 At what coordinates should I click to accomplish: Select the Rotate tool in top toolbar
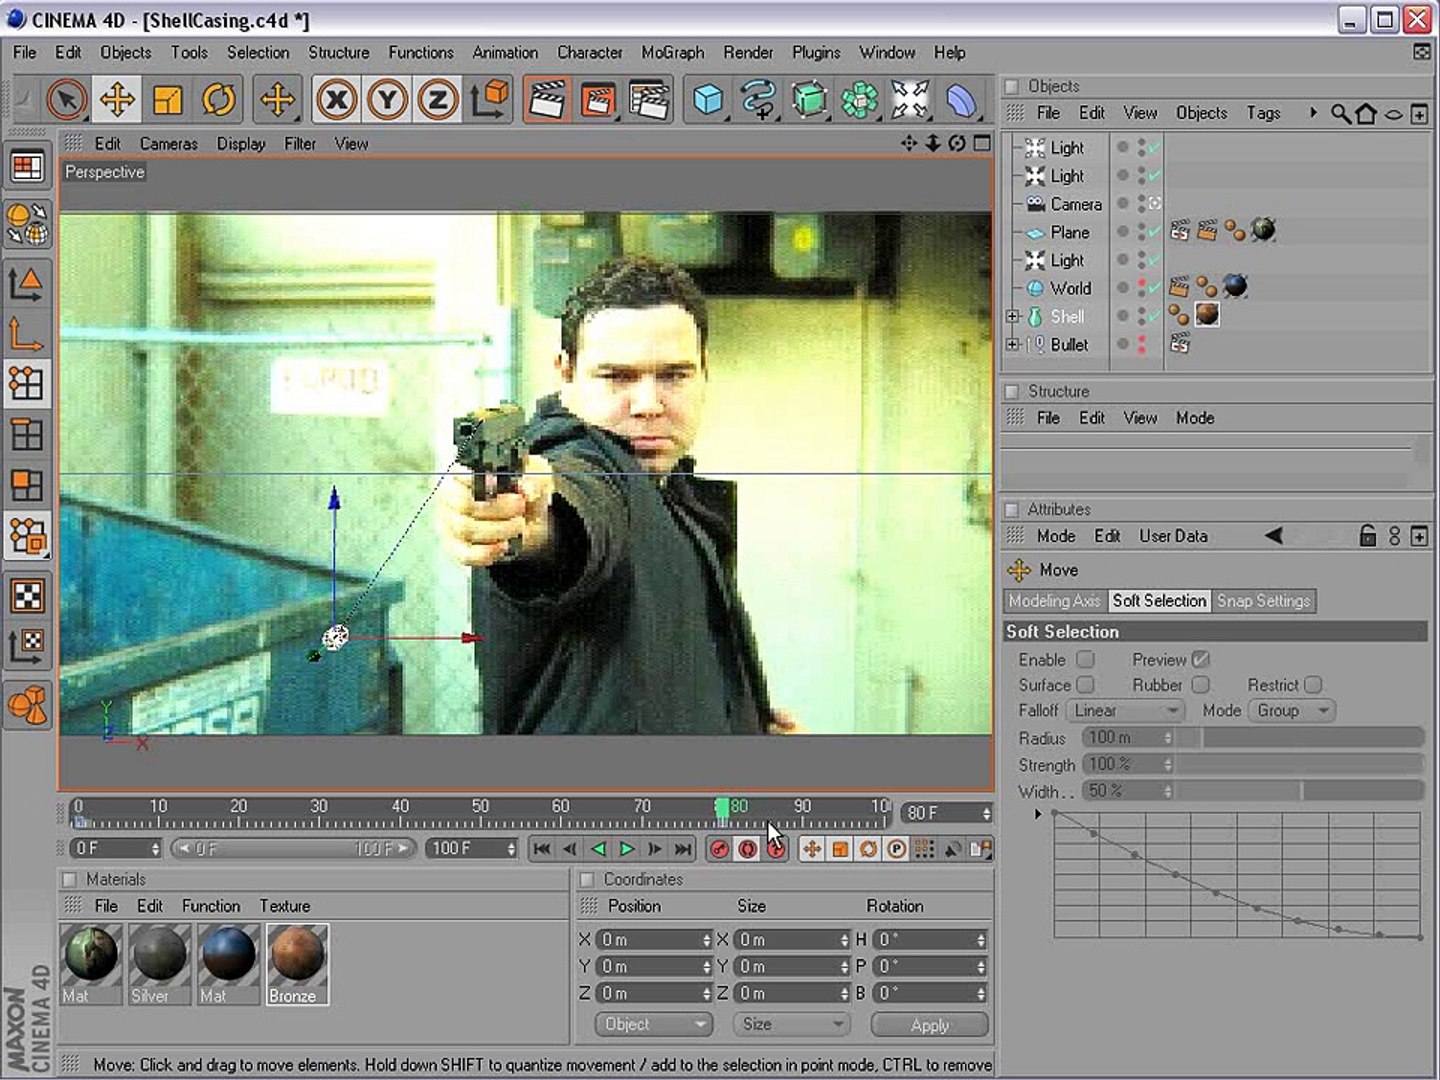coord(218,100)
